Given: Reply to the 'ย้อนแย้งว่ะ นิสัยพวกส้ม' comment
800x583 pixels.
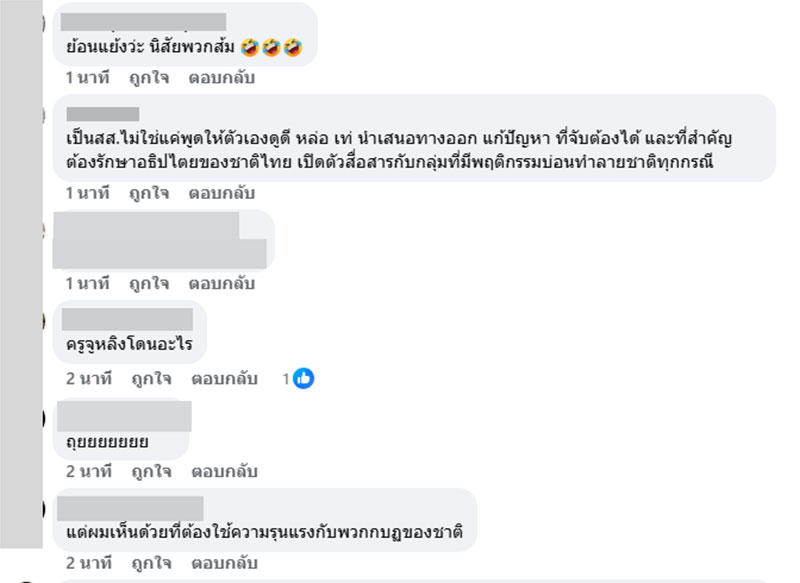Looking at the screenshot, I should tap(223, 76).
